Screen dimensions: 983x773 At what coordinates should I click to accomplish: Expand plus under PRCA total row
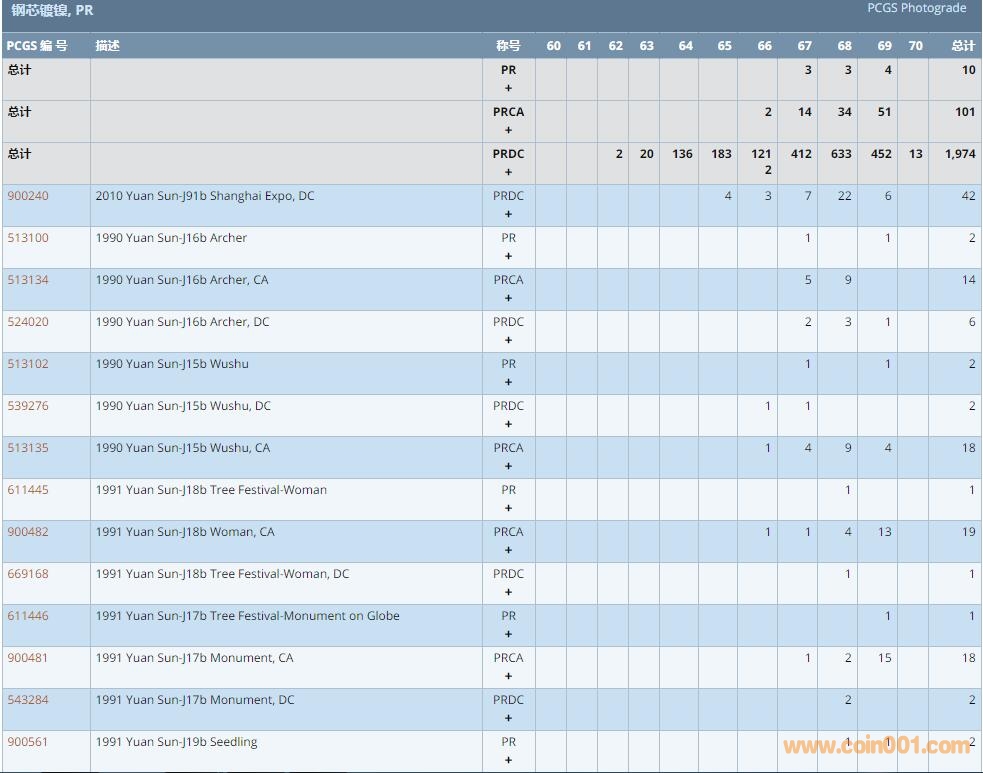508,130
